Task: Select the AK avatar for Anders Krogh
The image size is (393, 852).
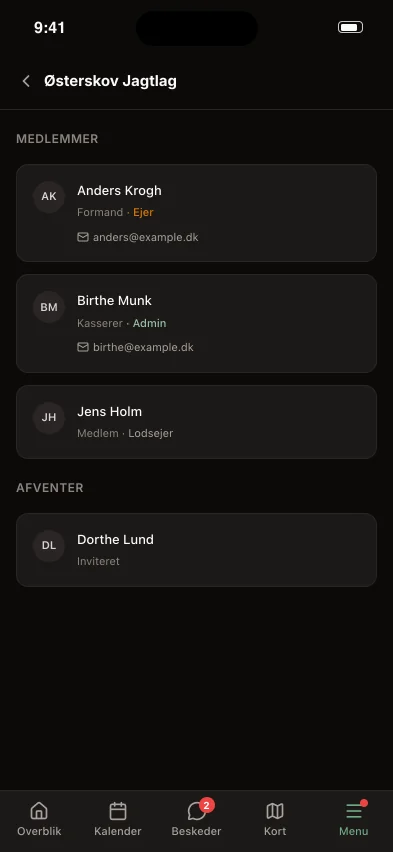Action: click(x=49, y=196)
